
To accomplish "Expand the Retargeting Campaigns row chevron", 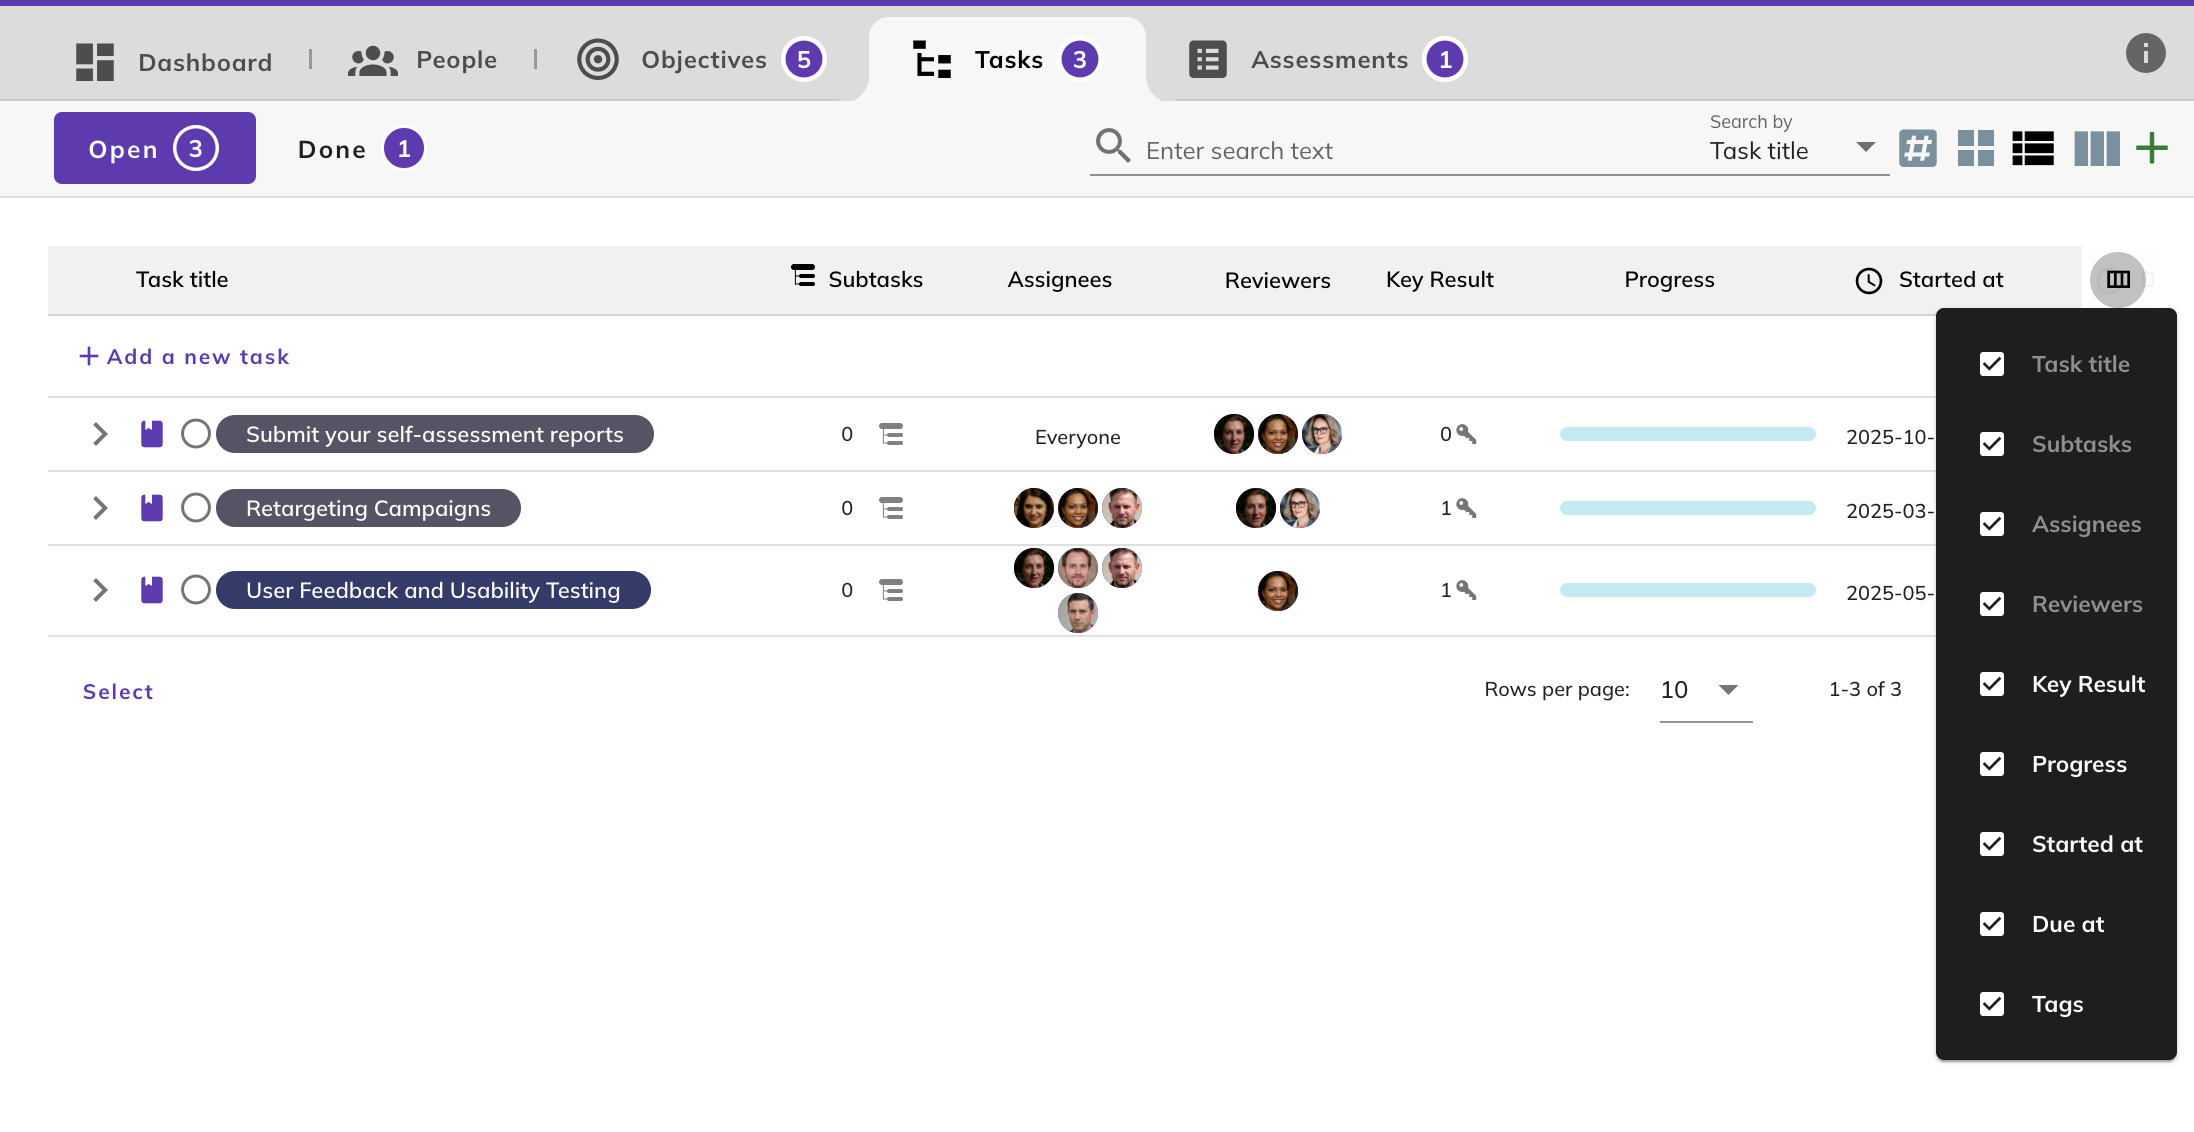I will (x=100, y=508).
